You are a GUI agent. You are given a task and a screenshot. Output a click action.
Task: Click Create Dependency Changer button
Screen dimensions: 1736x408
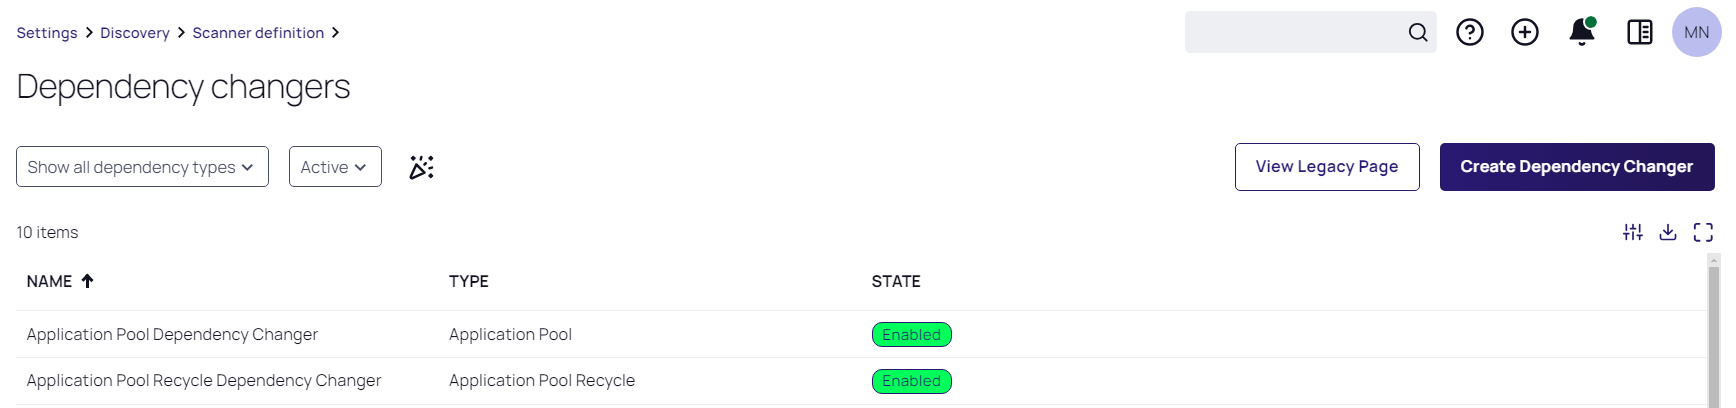pyautogui.click(x=1577, y=167)
